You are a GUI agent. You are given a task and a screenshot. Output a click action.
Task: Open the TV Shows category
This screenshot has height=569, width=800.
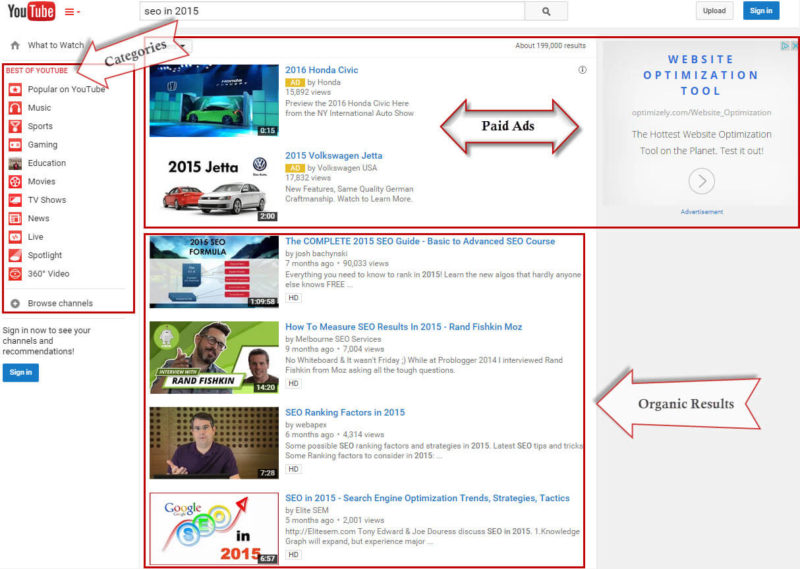pyautogui.click(x=47, y=200)
